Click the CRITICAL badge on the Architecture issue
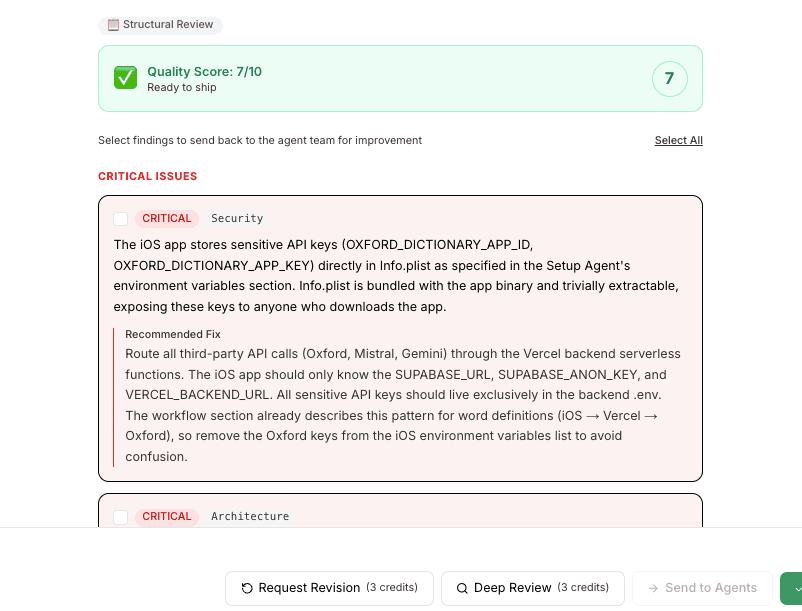802x611 pixels. tap(166, 516)
